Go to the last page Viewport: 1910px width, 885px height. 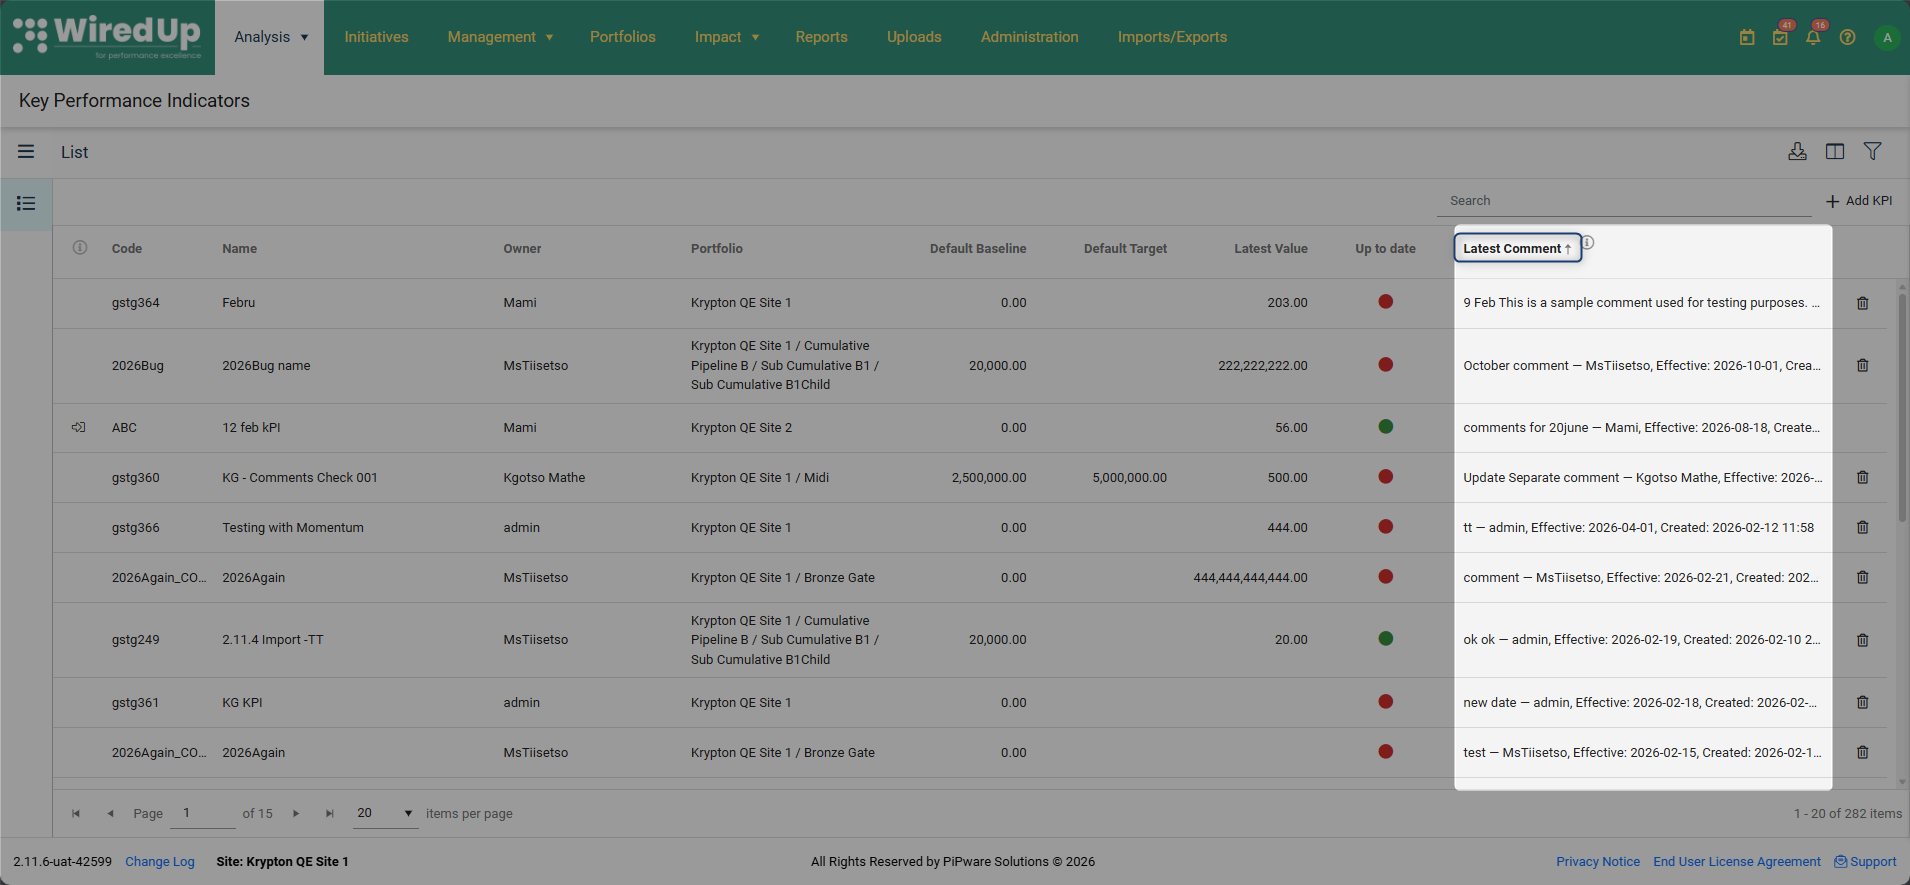(330, 813)
